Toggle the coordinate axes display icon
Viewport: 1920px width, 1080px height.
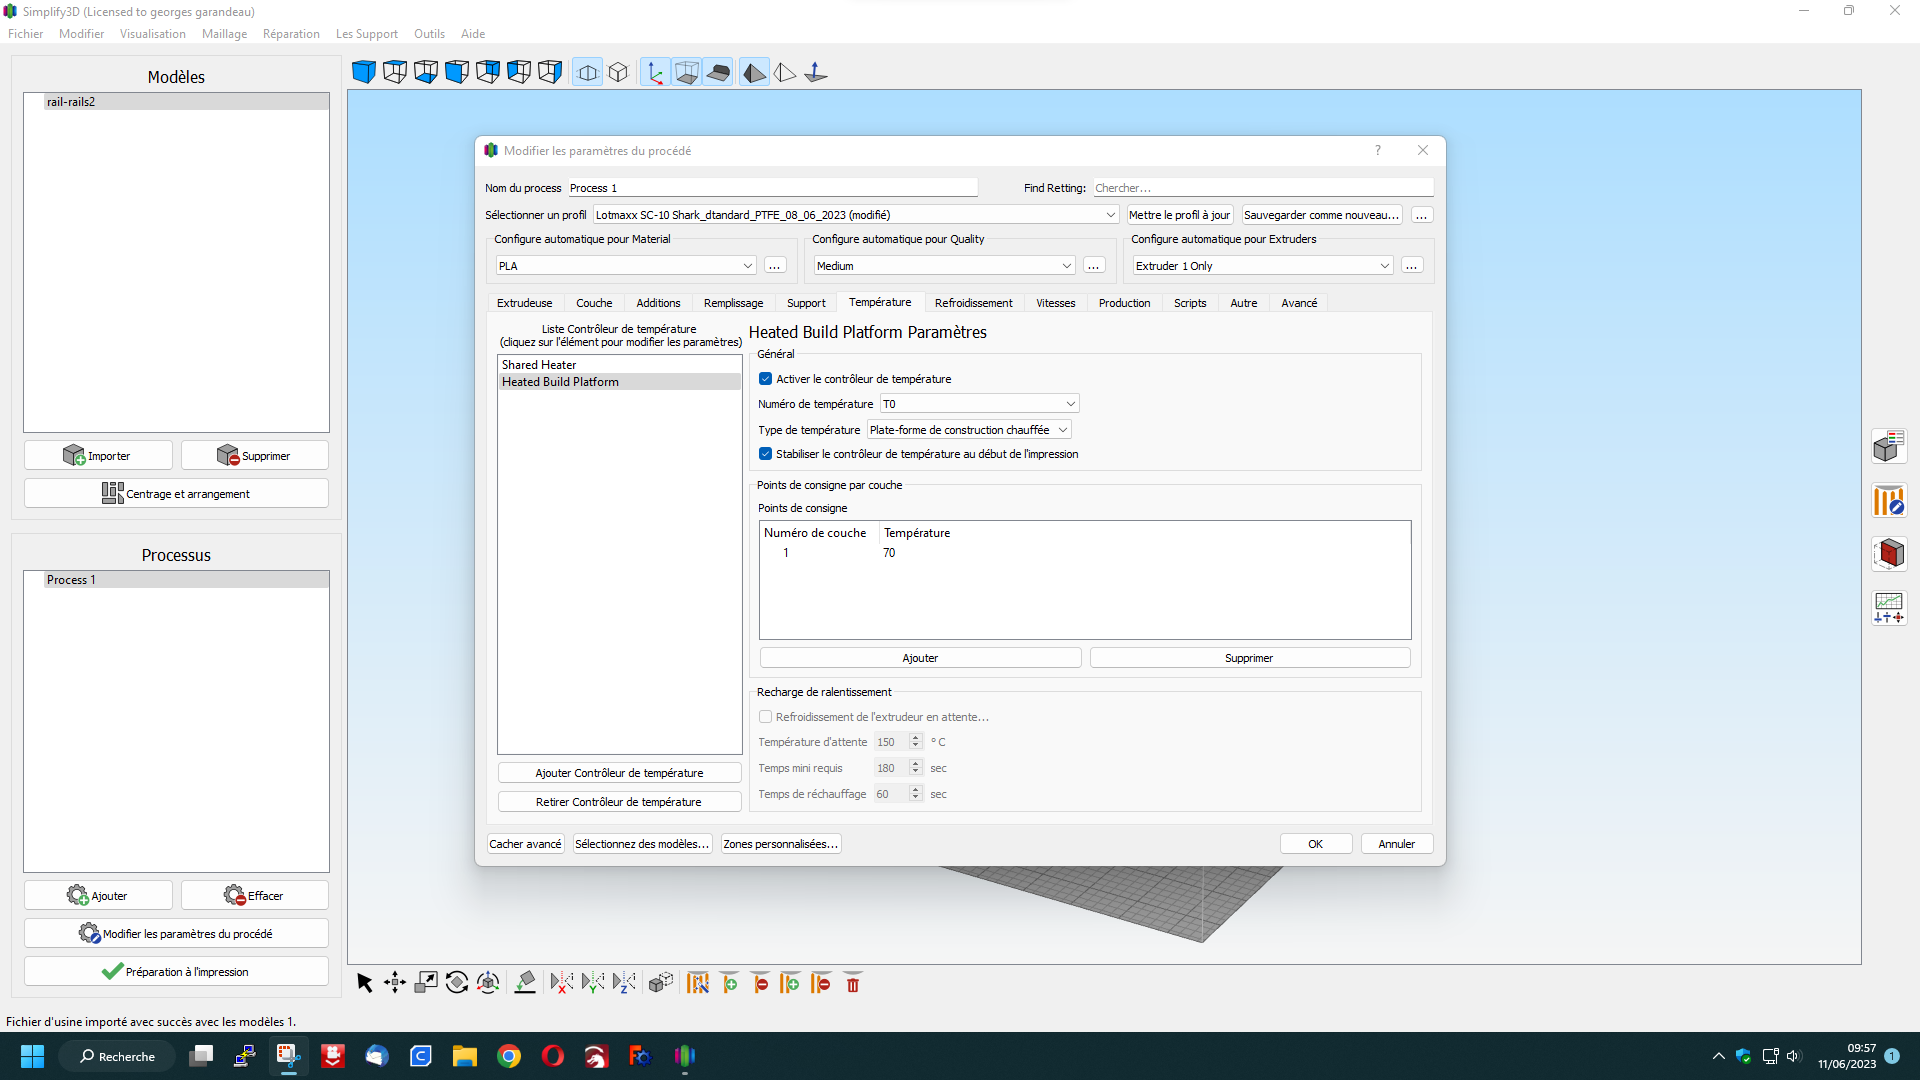655,73
